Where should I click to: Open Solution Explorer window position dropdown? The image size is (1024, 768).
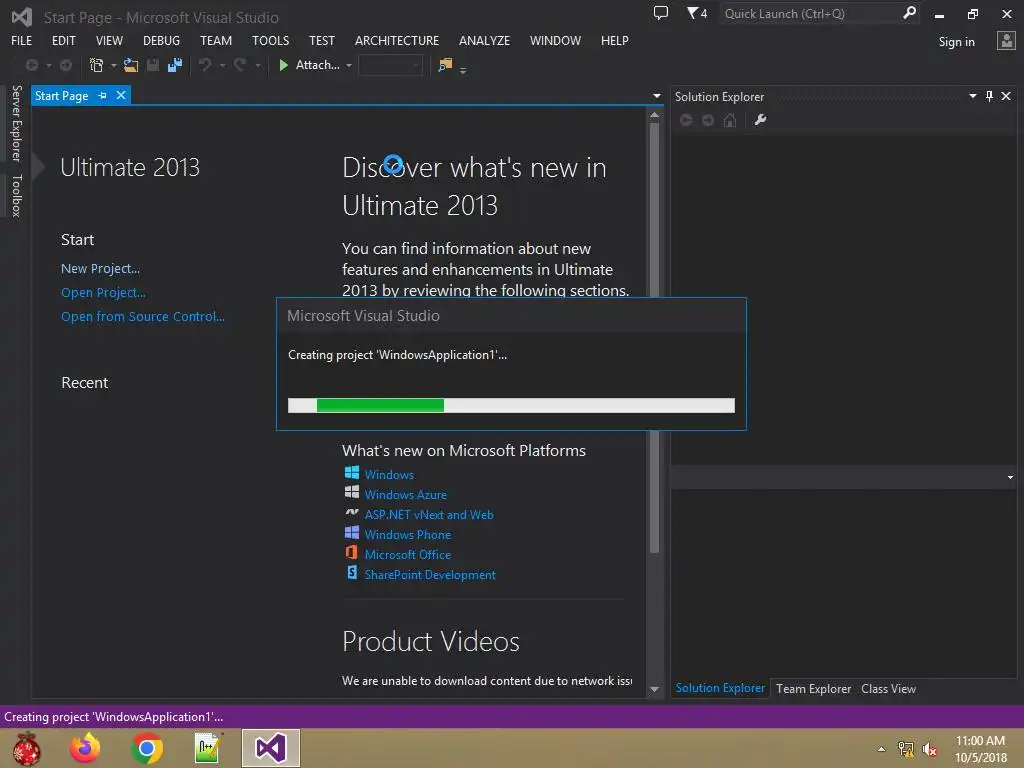972,96
